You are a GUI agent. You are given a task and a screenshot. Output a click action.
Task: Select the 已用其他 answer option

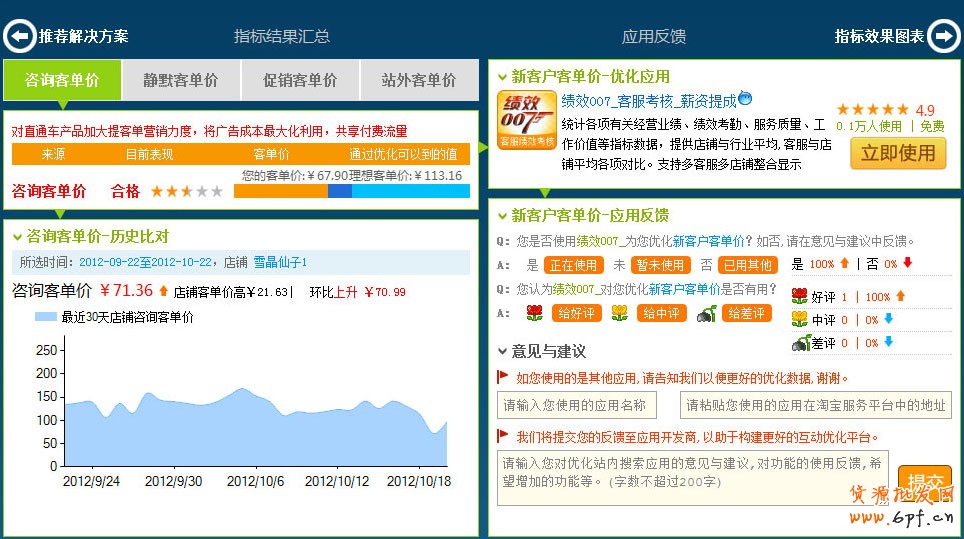point(748,265)
